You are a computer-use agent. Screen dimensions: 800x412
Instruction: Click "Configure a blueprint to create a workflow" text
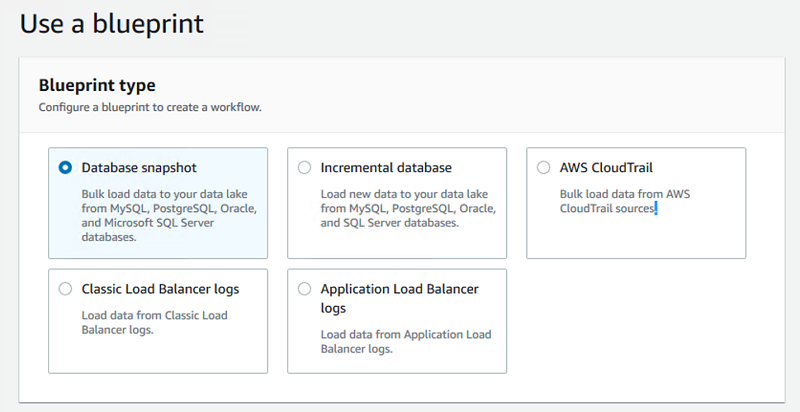[150, 107]
